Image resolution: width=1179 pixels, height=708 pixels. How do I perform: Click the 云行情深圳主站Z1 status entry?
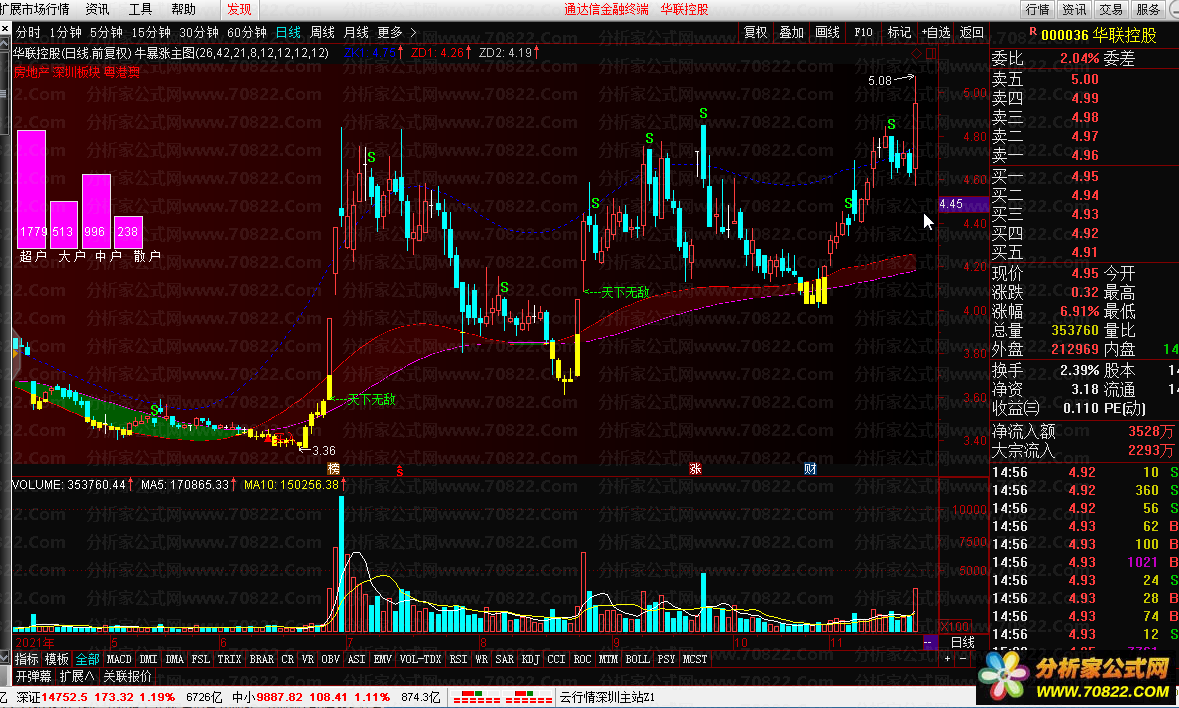607,697
